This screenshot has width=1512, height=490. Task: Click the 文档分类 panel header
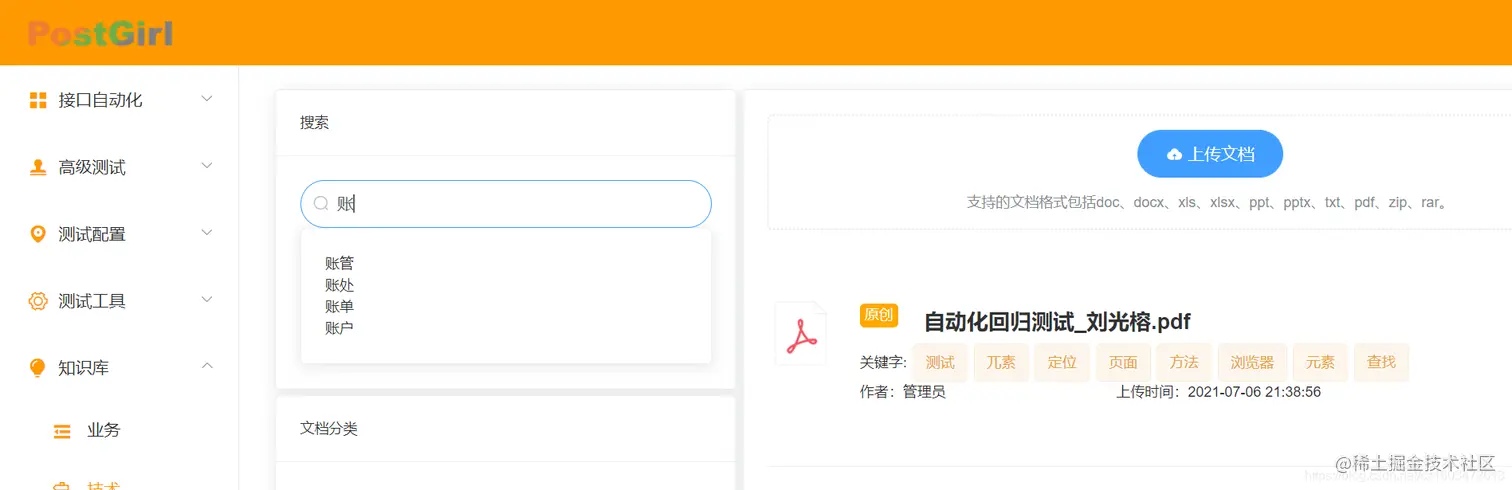tap(506, 428)
